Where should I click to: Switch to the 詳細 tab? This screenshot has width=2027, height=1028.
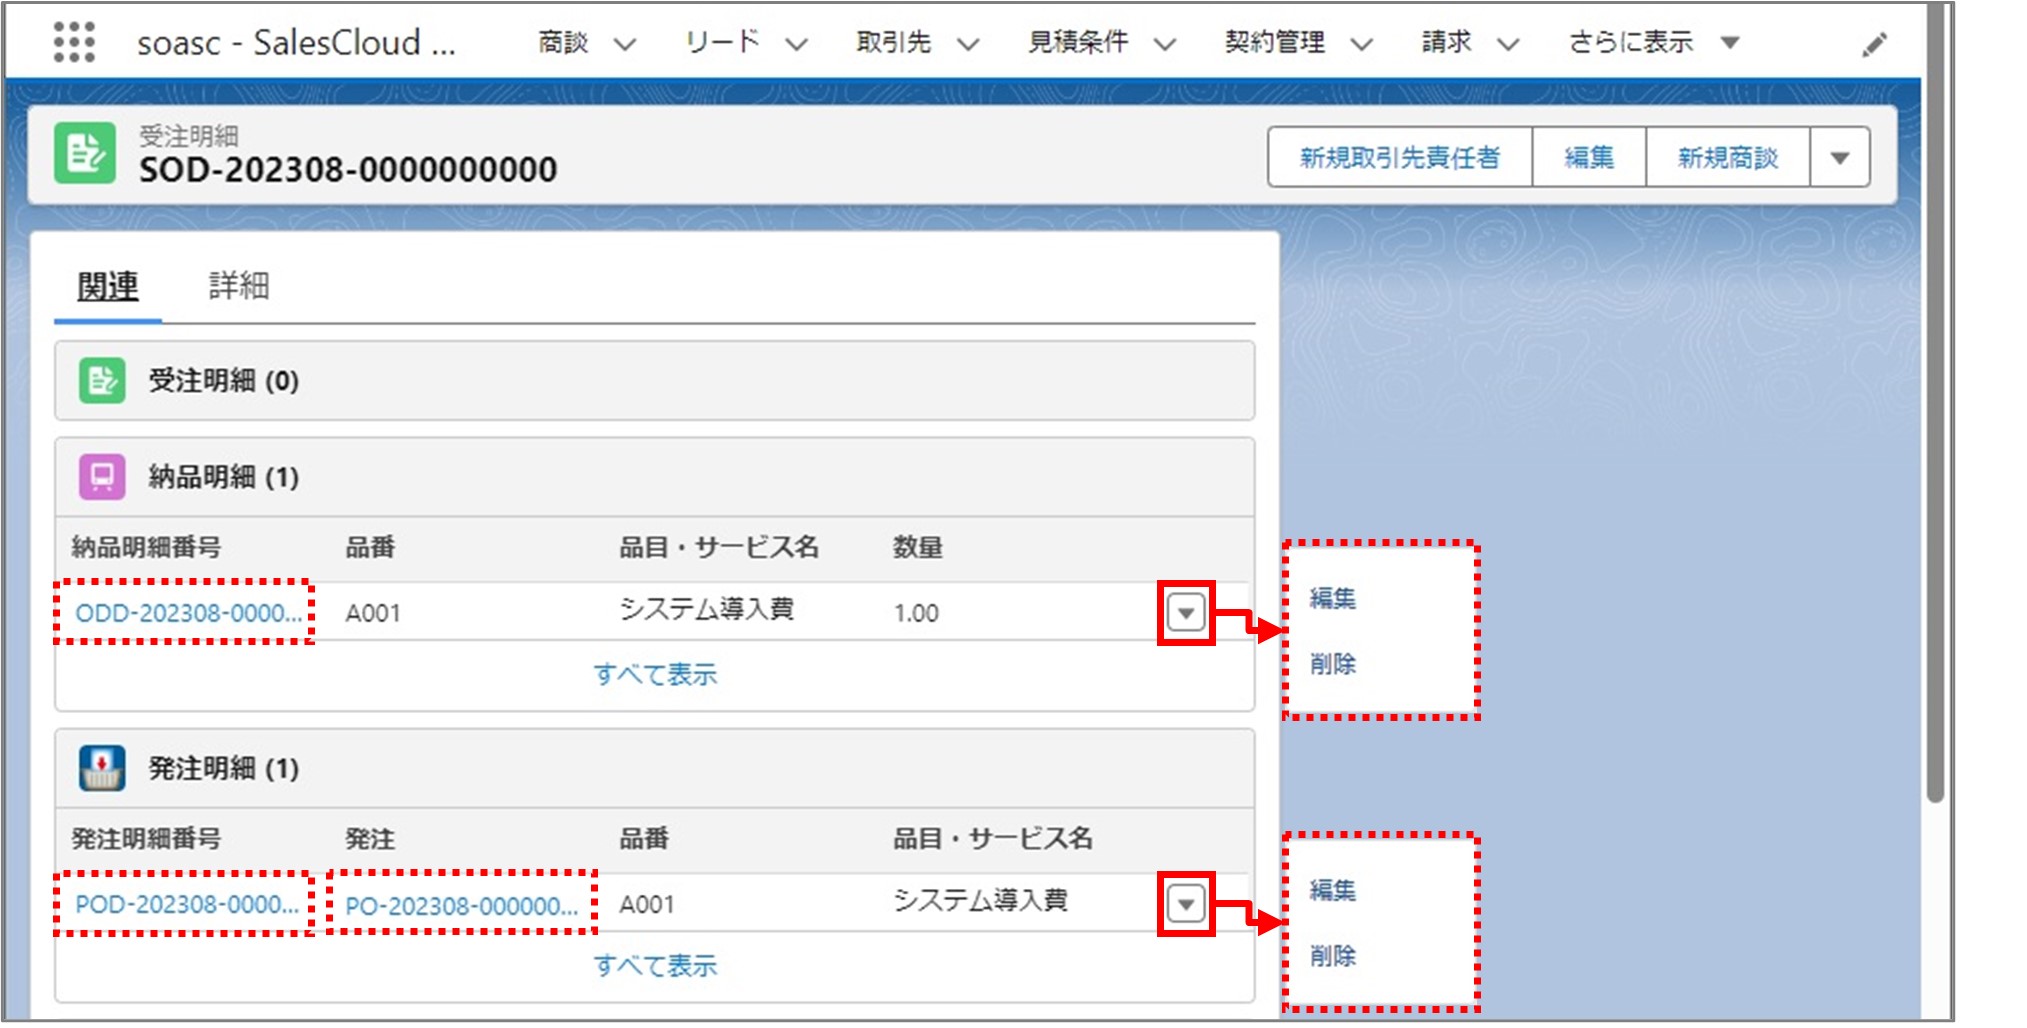click(238, 286)
